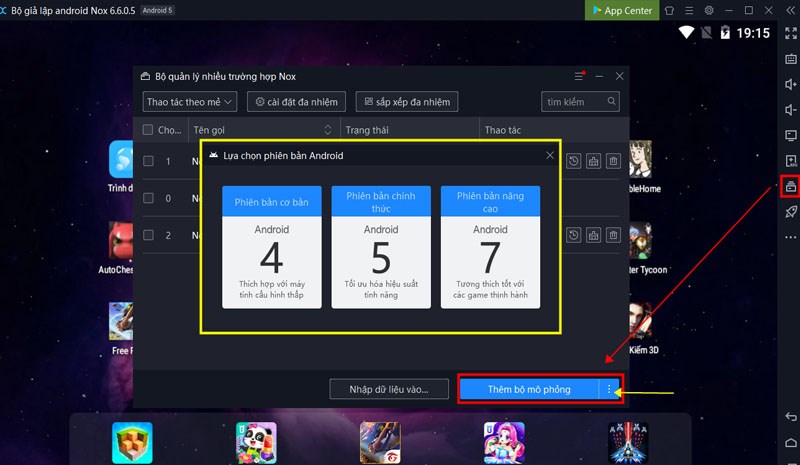
Task: Click 'Thêm bộ mô phỏng' add emulator button
Action: coord(529,389)
